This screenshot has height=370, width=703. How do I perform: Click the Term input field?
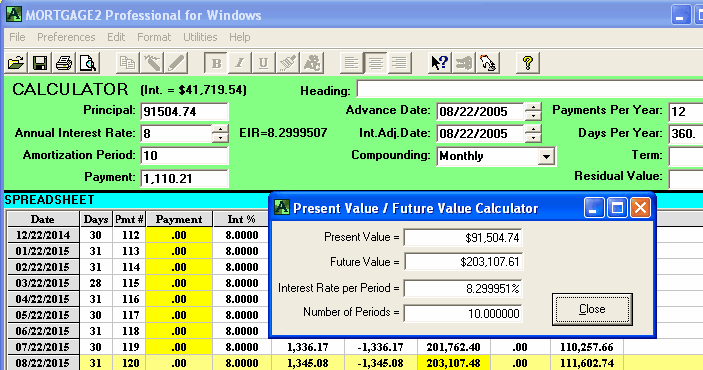point(686,156)
